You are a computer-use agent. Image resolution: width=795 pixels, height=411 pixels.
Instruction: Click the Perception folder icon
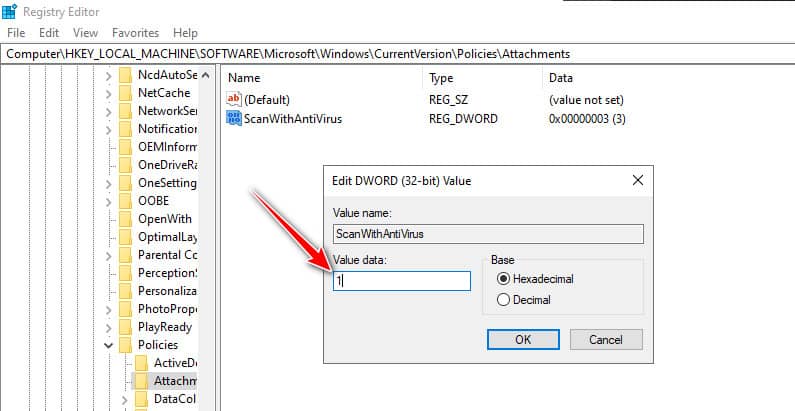(x=125, y=273)
